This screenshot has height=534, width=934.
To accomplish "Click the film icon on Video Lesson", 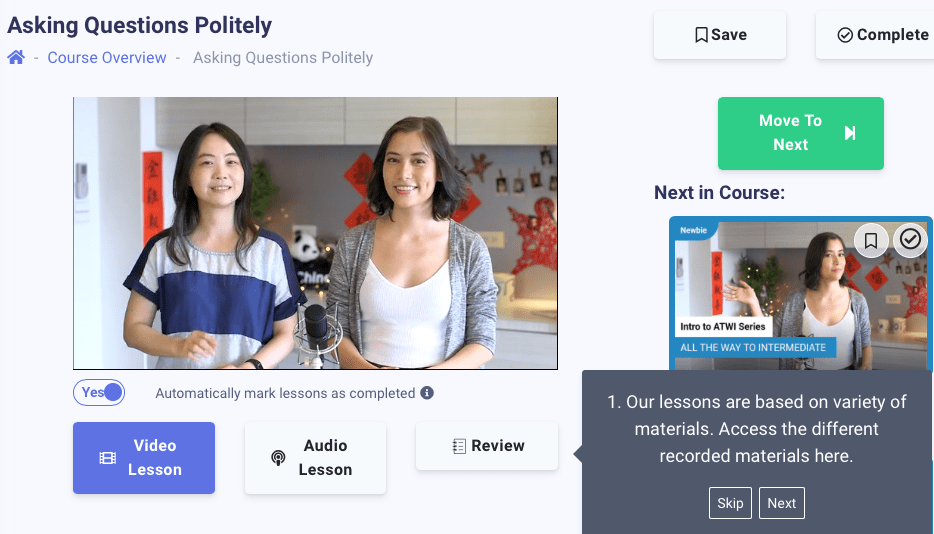I will (x=108, y=458).
